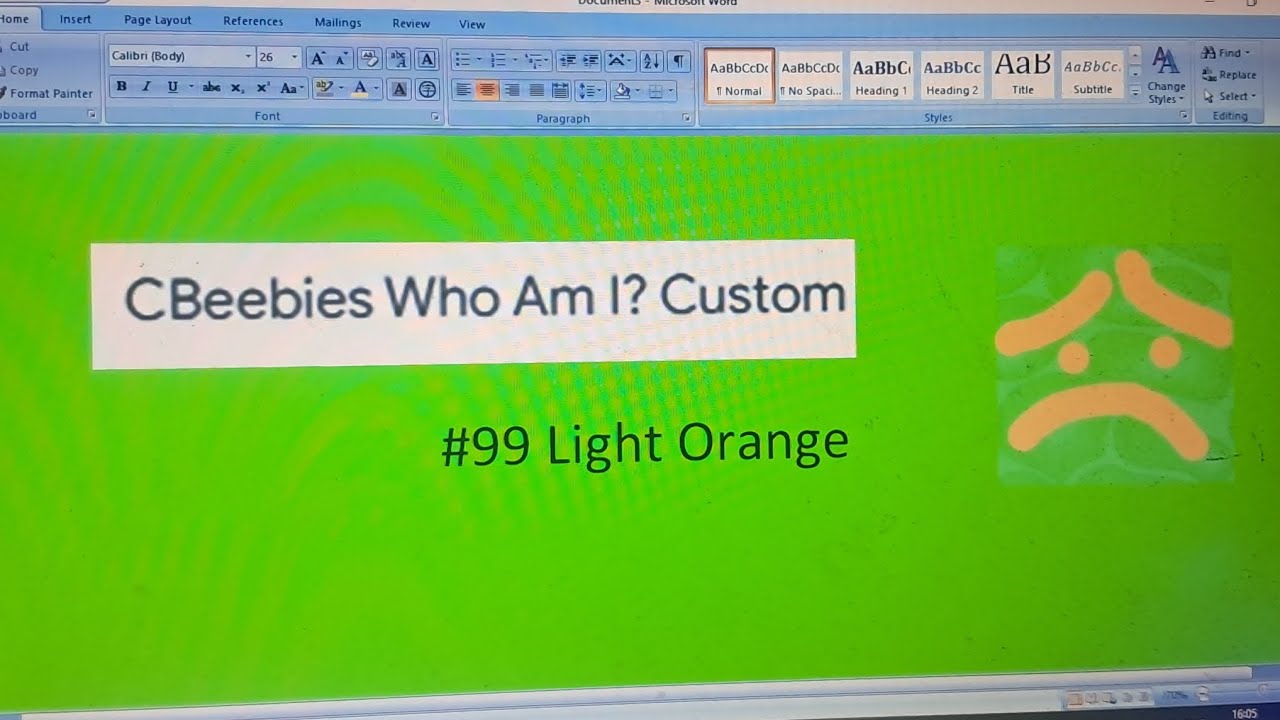Image resolution: width=1280 pixels, height=720 pixels.
Task: Increase paragraph indent
Action: 591,61
